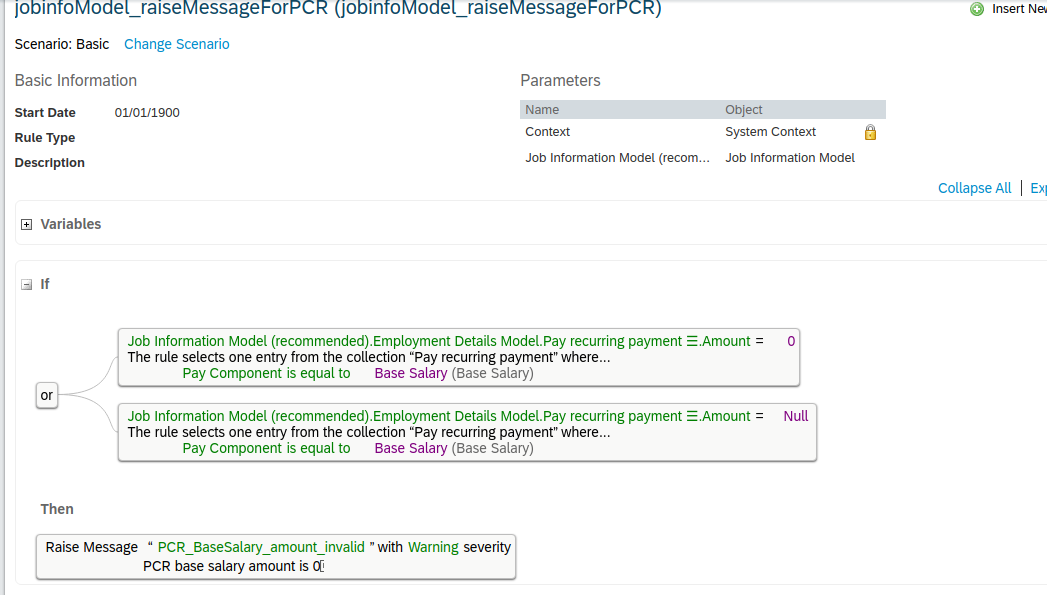Image resolution: width=1047 pixels, height=595 pixels.
Task: Click the 'or' operator box
Action: click(47, 395)
